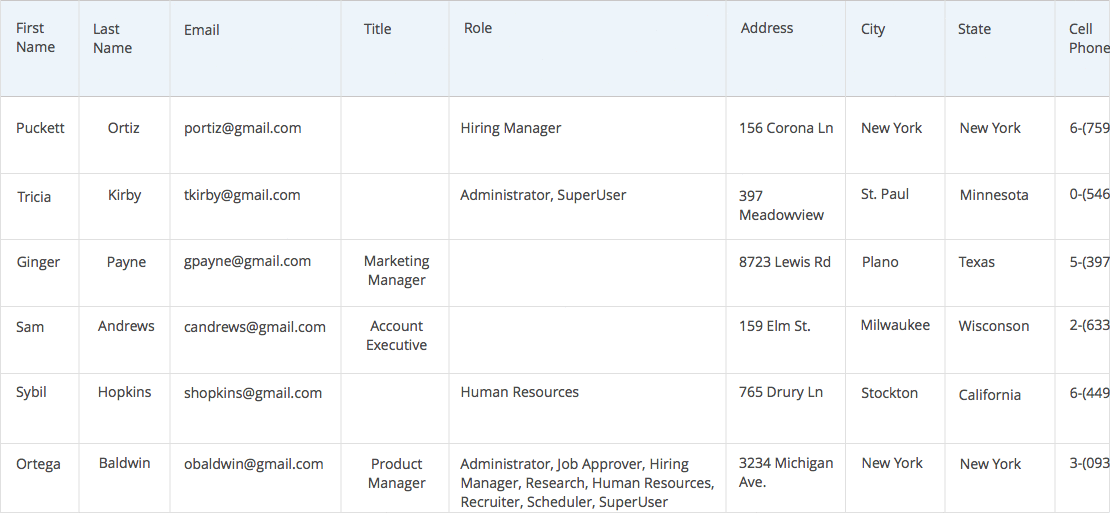1110x513 pixels.
Task: Click tkirby@gmail.com email cell
Action: (242, 195)
